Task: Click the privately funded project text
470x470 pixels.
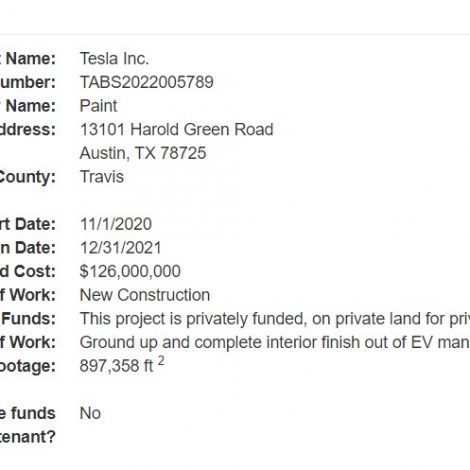Action: coord(275,319)
